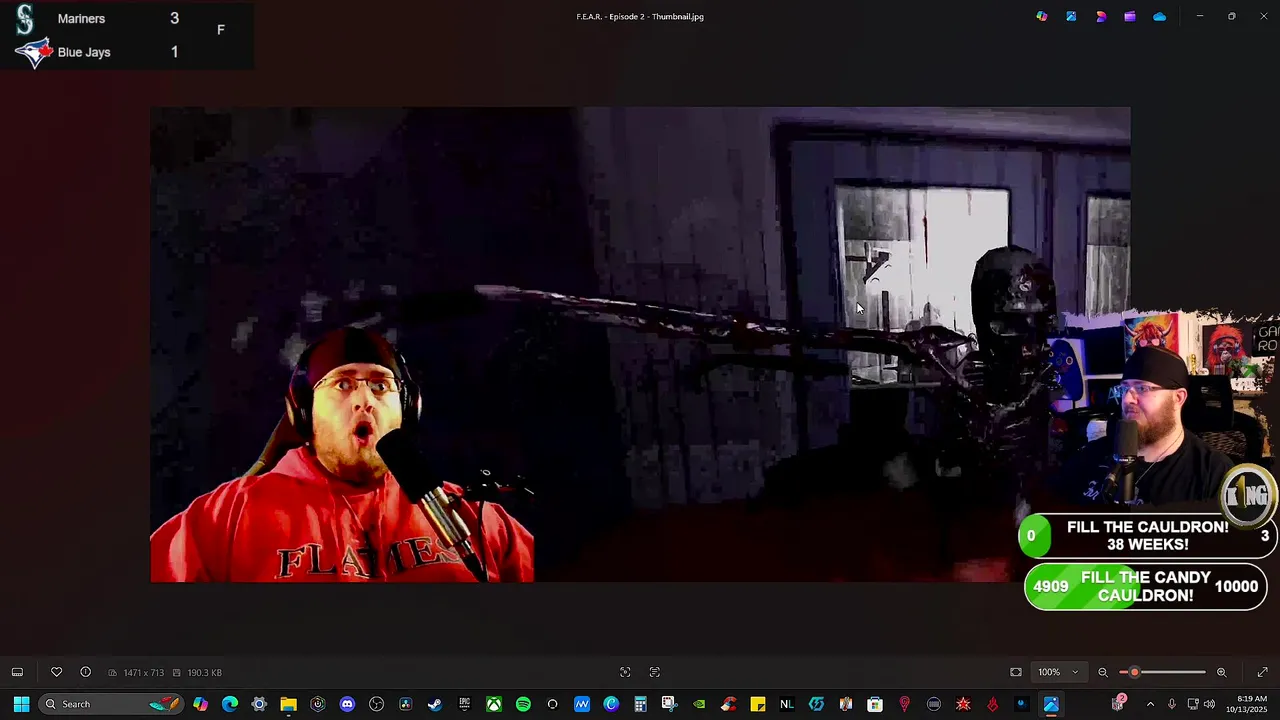Click the zoom out magnifier icon
Screen dimensions: 1280x720
coord(1103,672)
